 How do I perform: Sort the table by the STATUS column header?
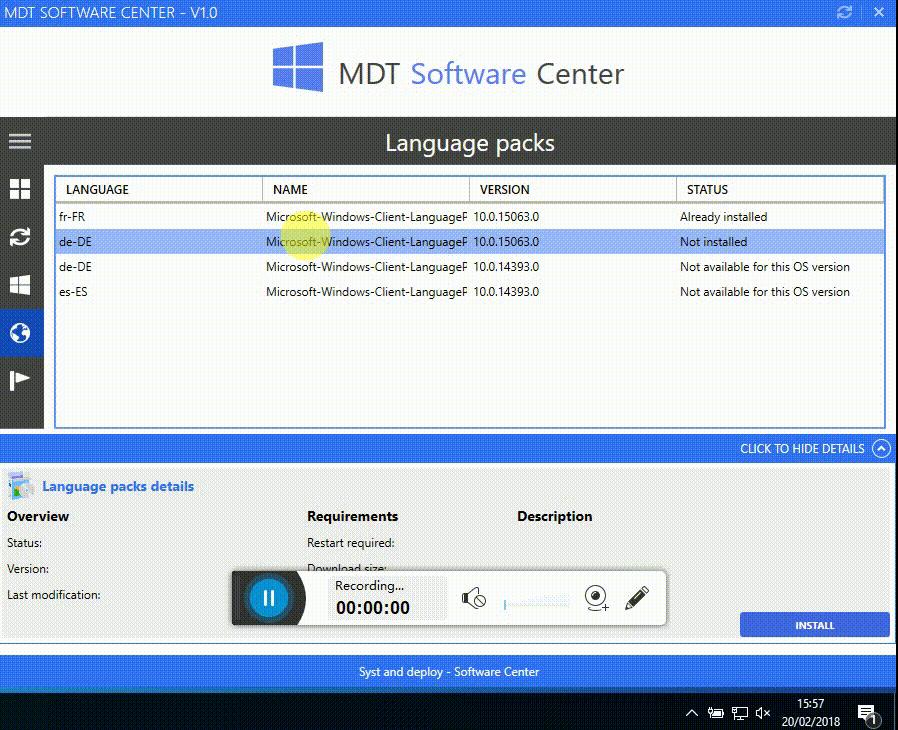(x=707, y=189)
